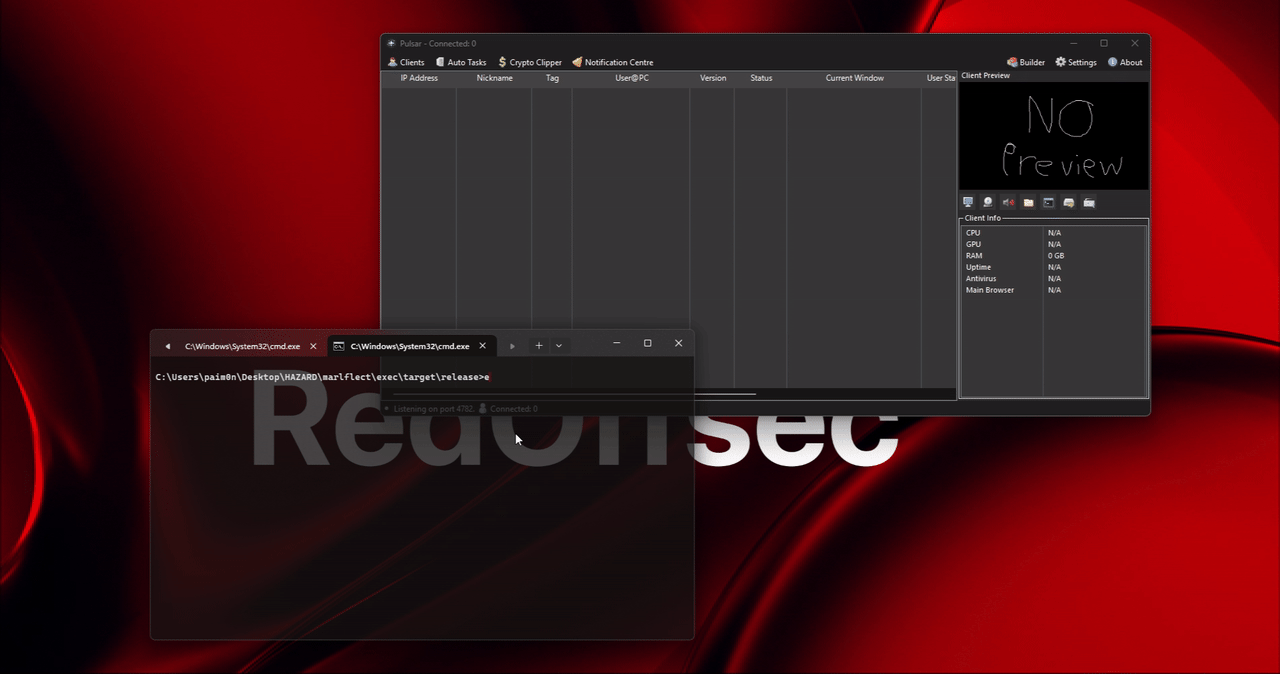
Task: Select the CPU row in Client Info
Action: [1054, 233]
